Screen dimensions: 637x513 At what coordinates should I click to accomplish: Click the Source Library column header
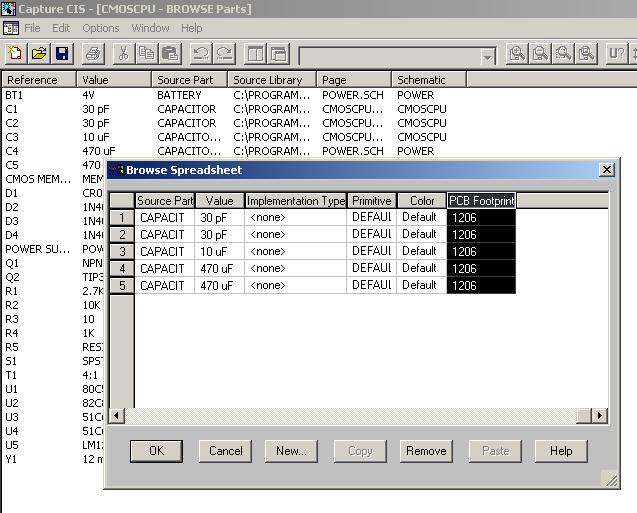[x=272, y=80]
